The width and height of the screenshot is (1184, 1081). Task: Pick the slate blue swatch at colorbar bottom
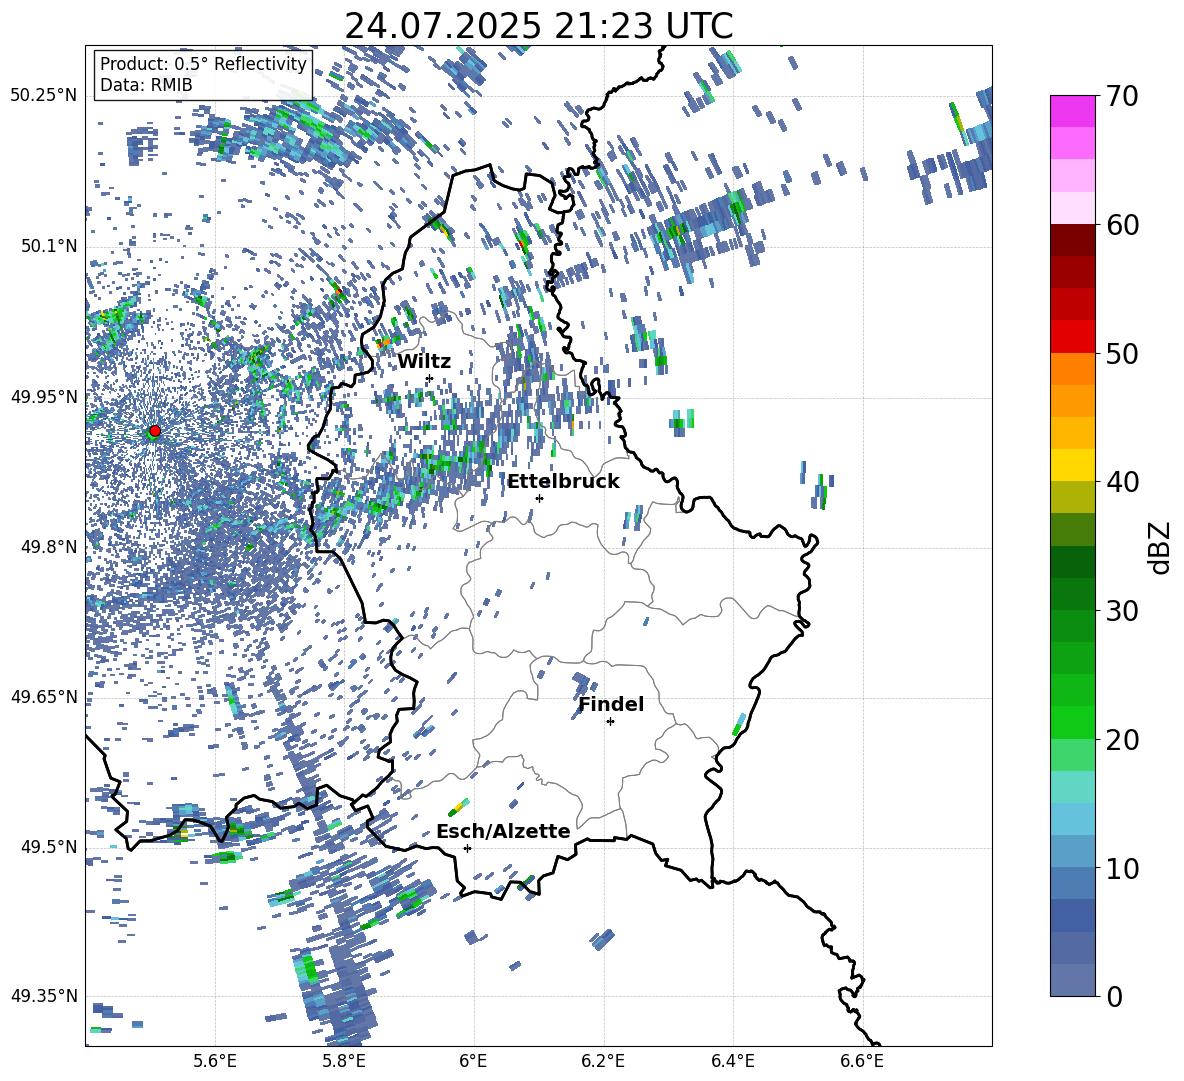coord(1072,980)
